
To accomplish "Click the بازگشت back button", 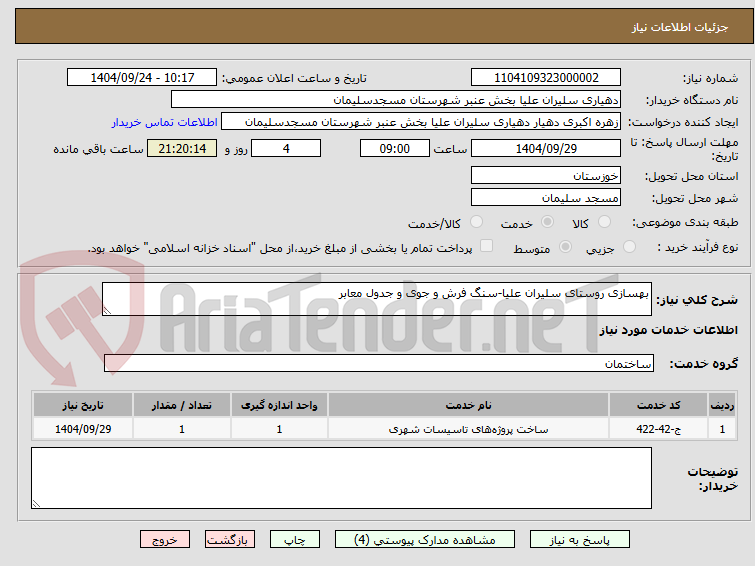I will tap(230, 540).
